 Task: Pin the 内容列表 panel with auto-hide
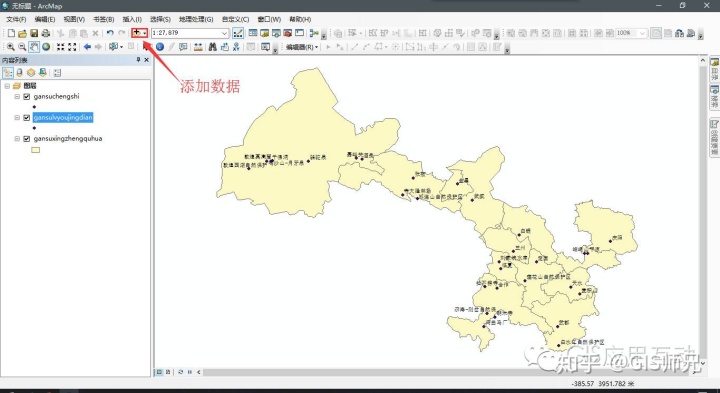[138, 60]
